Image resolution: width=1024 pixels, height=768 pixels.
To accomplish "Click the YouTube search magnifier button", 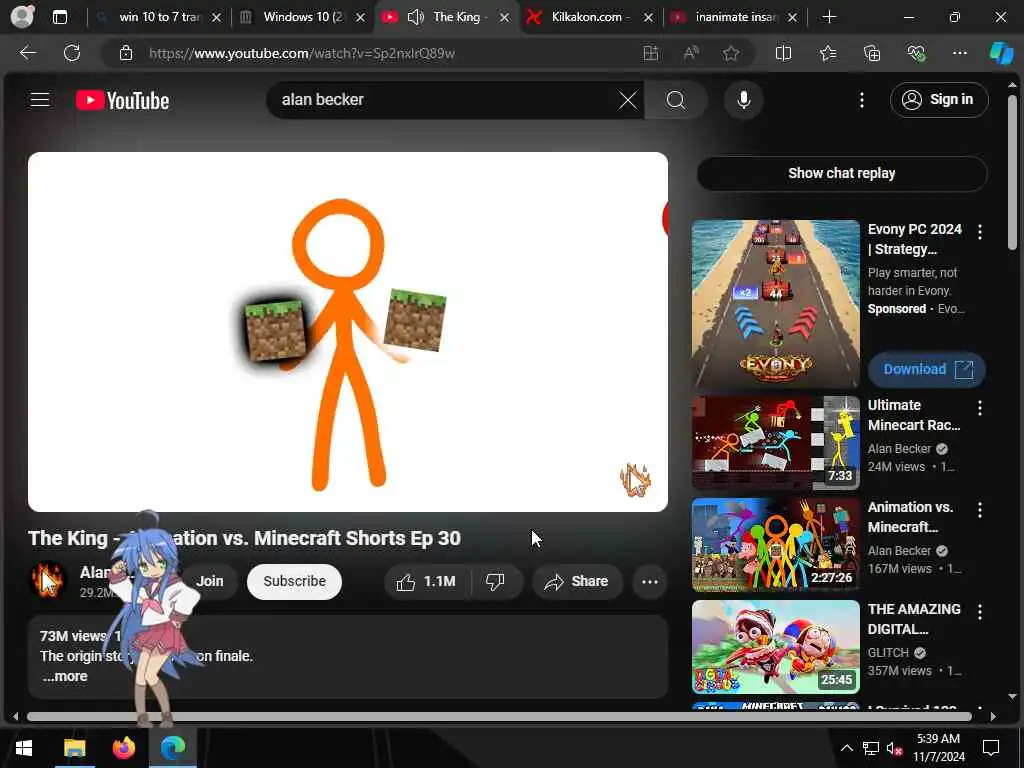I will [x=676, y=100].
